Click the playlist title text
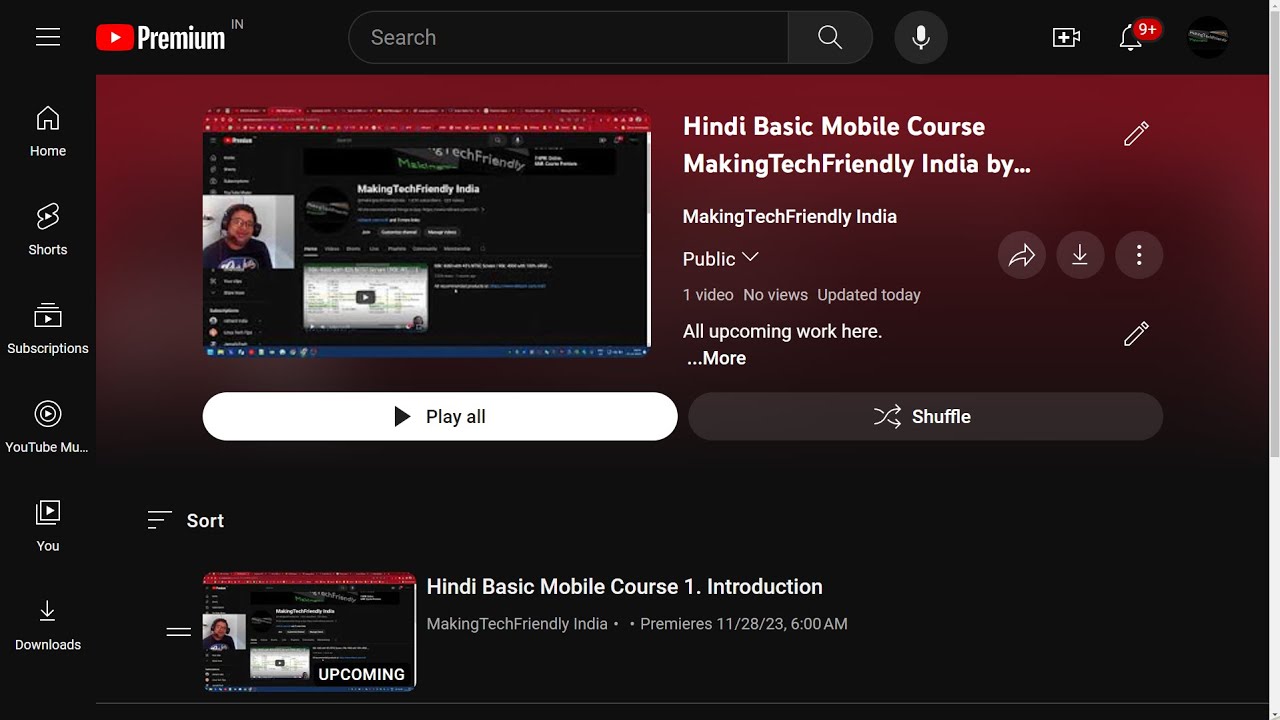 (x=856, y=145)
